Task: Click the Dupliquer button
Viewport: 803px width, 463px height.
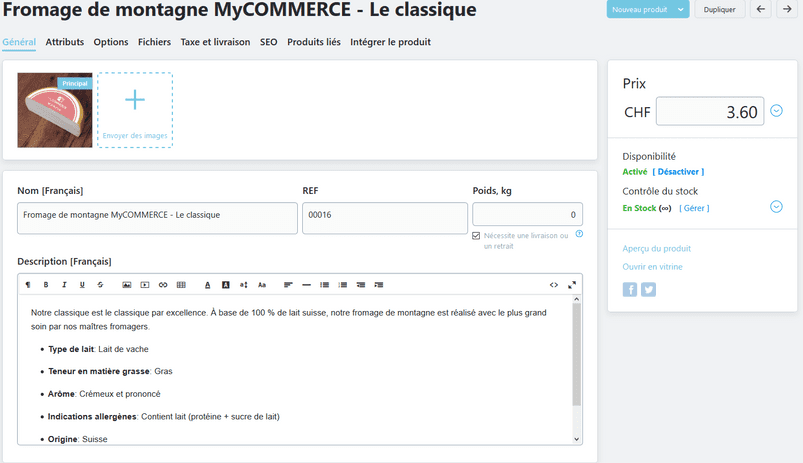Action: [x=720, y=9]
